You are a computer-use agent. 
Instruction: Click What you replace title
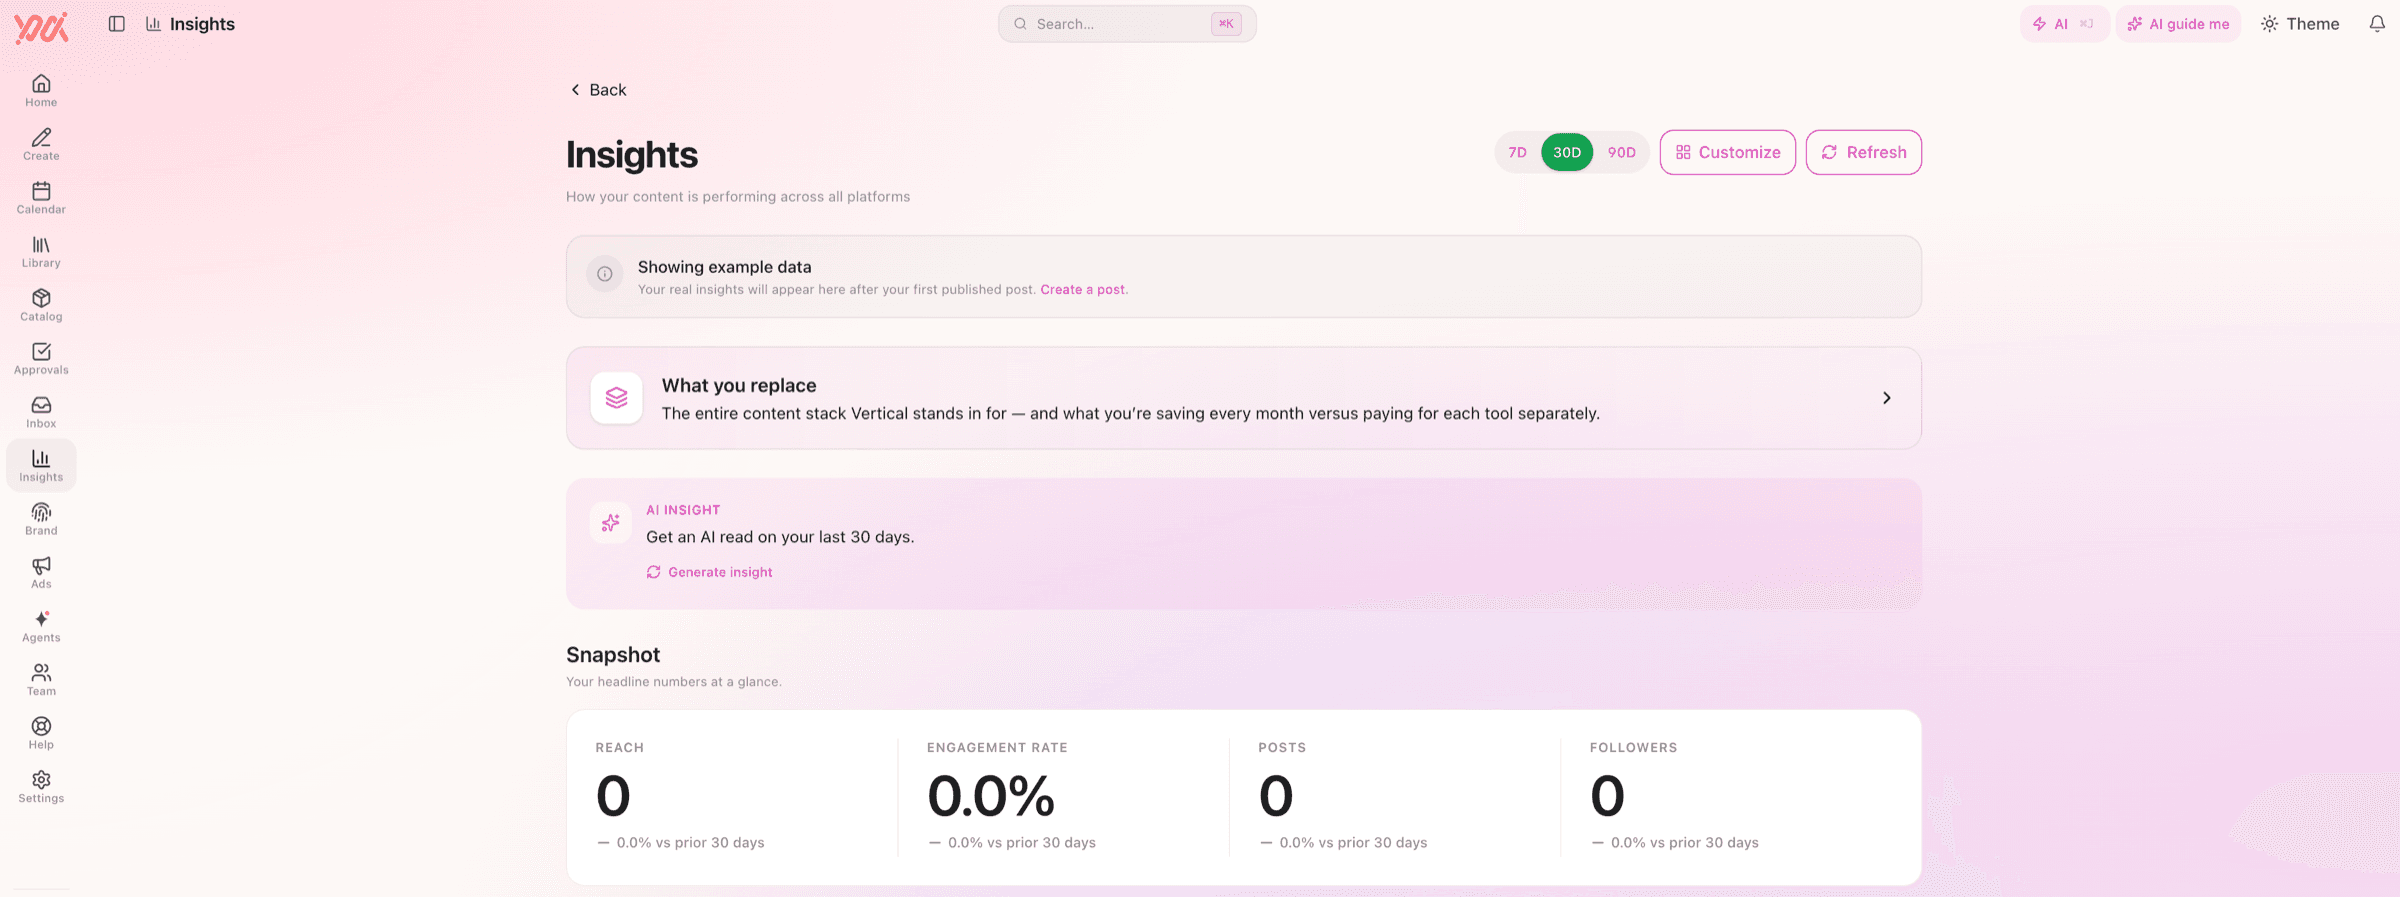(739, 386)
